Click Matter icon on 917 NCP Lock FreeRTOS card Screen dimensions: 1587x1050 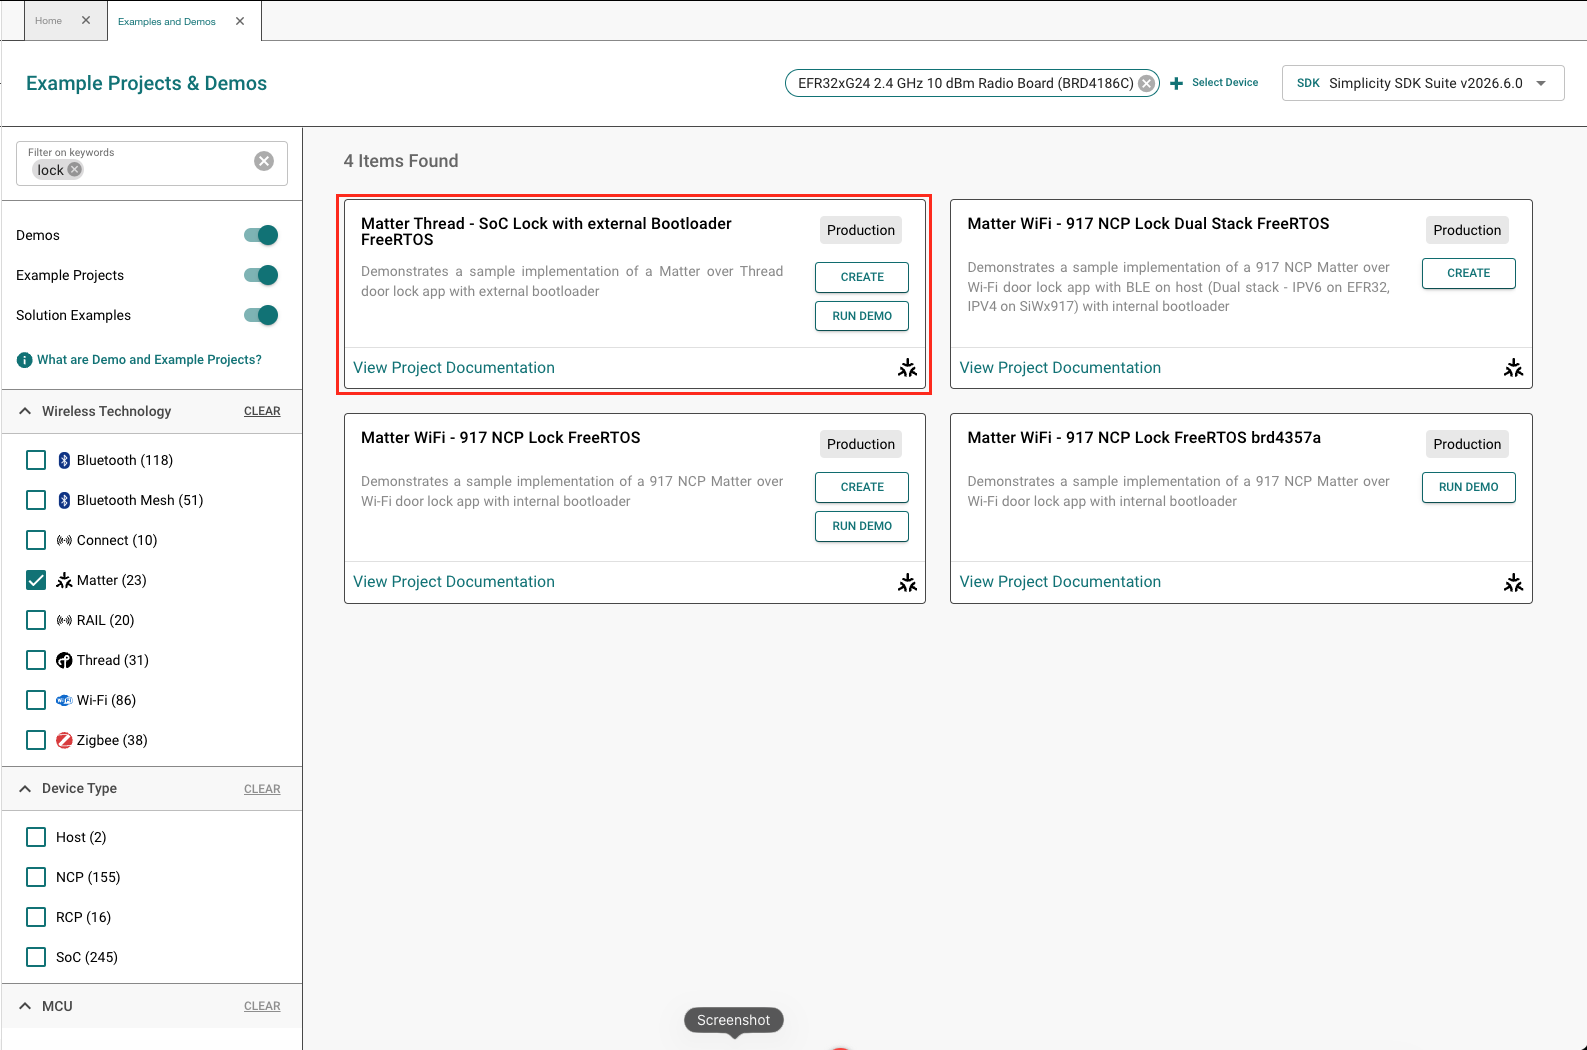pos(907,582)
